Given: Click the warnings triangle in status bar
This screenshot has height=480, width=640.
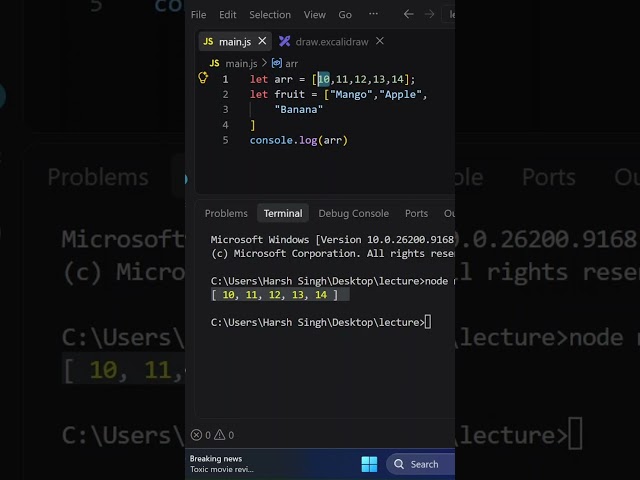Looking at the screenshot, I should click(x=220, y=435).
